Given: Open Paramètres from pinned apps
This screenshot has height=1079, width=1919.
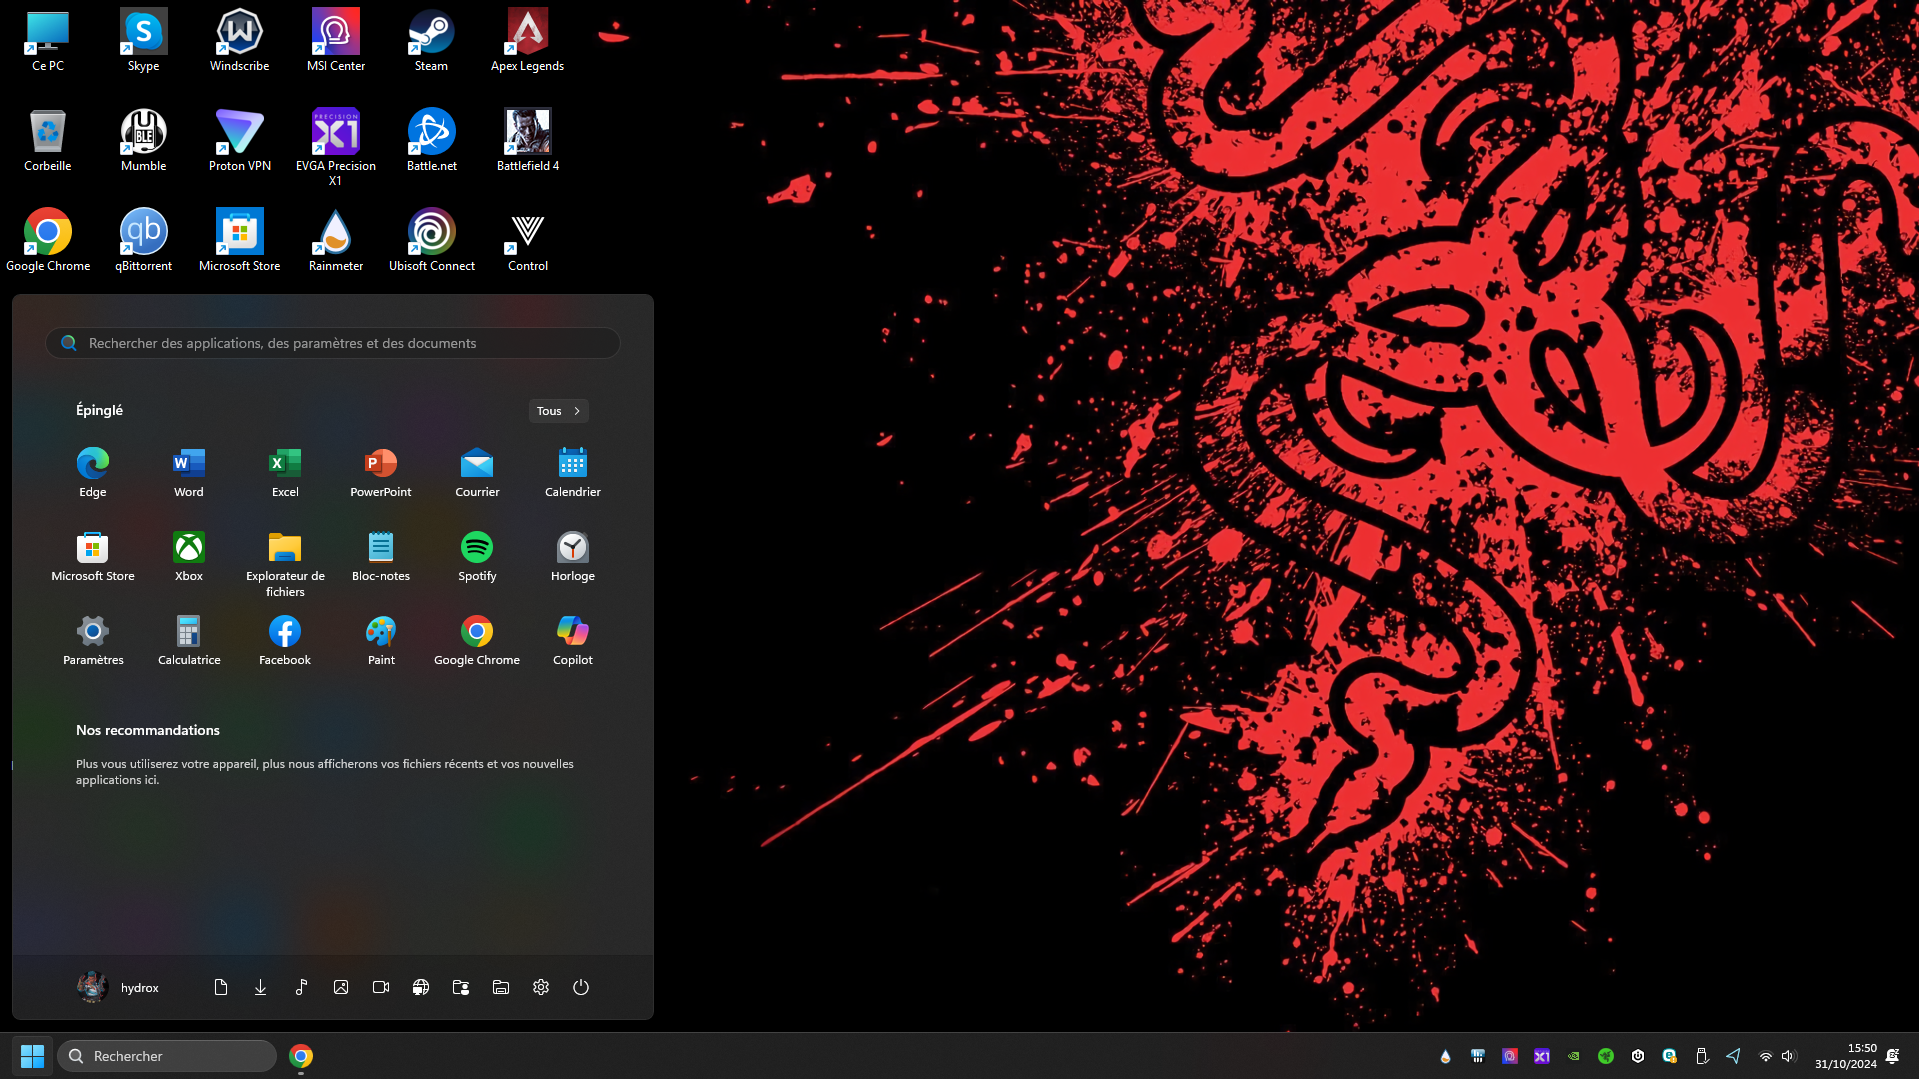Looking at the screenshot, I should point(93,640).
